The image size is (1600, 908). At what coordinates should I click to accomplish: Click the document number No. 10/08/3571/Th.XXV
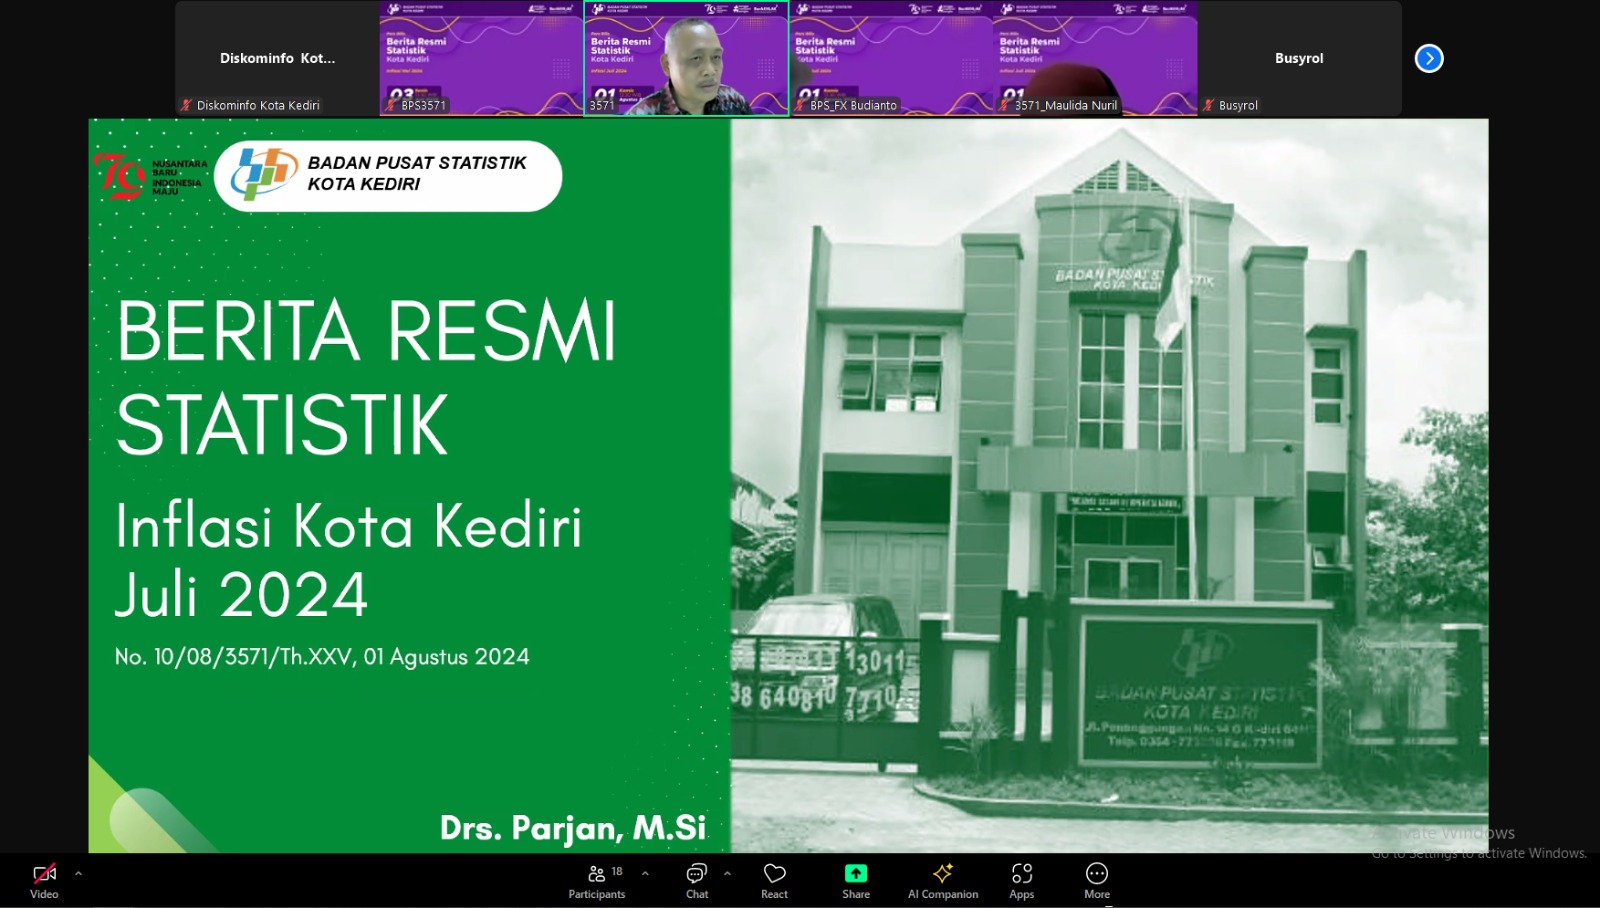[233, 657]
